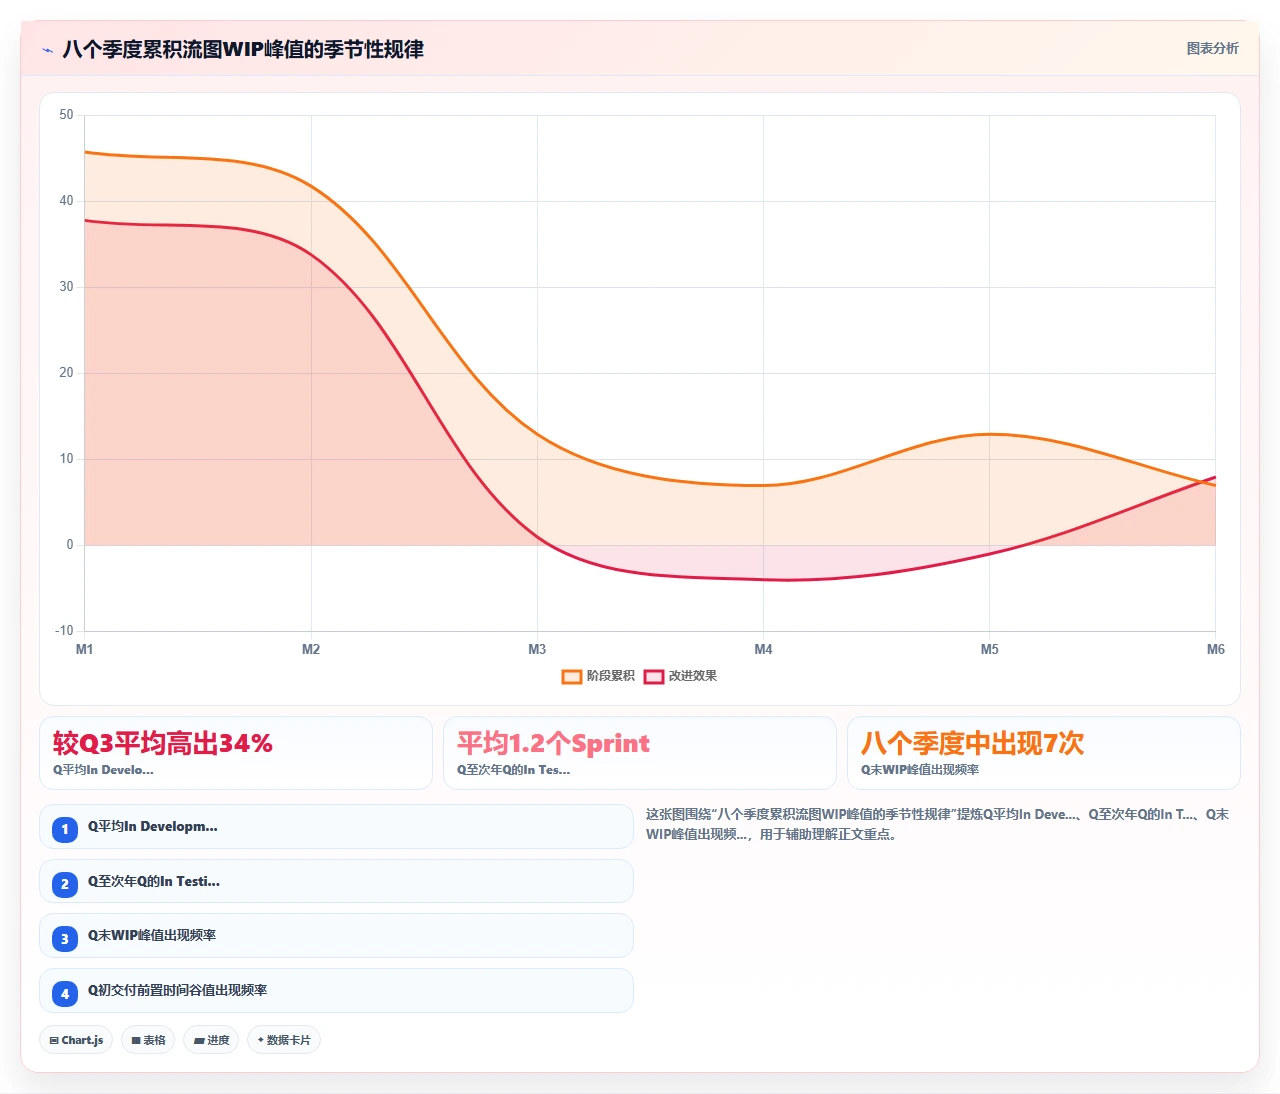
Task: Click the M2 x-axis label
Action: click(x=311, y=649)
